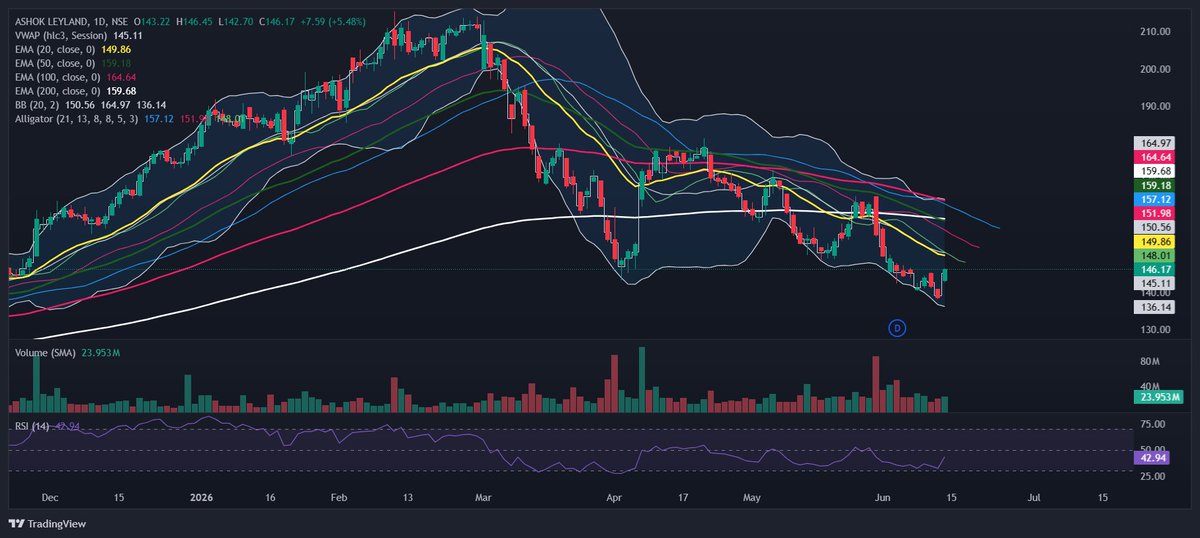This screenshot has width=1200, height=538.
Task: Click the 159.68 price label on the scale
Action: (1156, 171)
